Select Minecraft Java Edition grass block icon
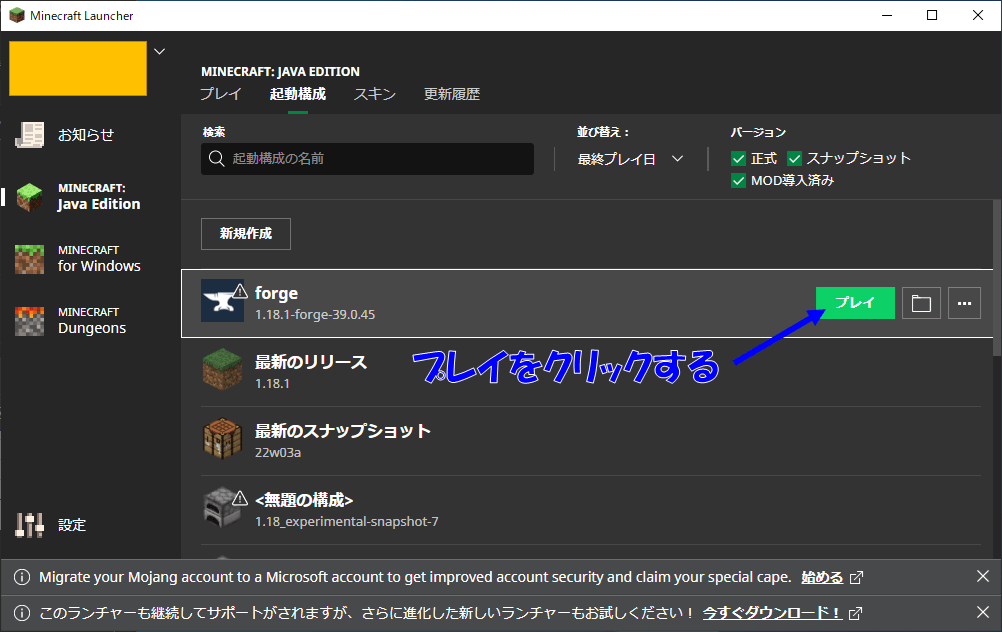The image size is (1002, 632). [x=29, y=197]
